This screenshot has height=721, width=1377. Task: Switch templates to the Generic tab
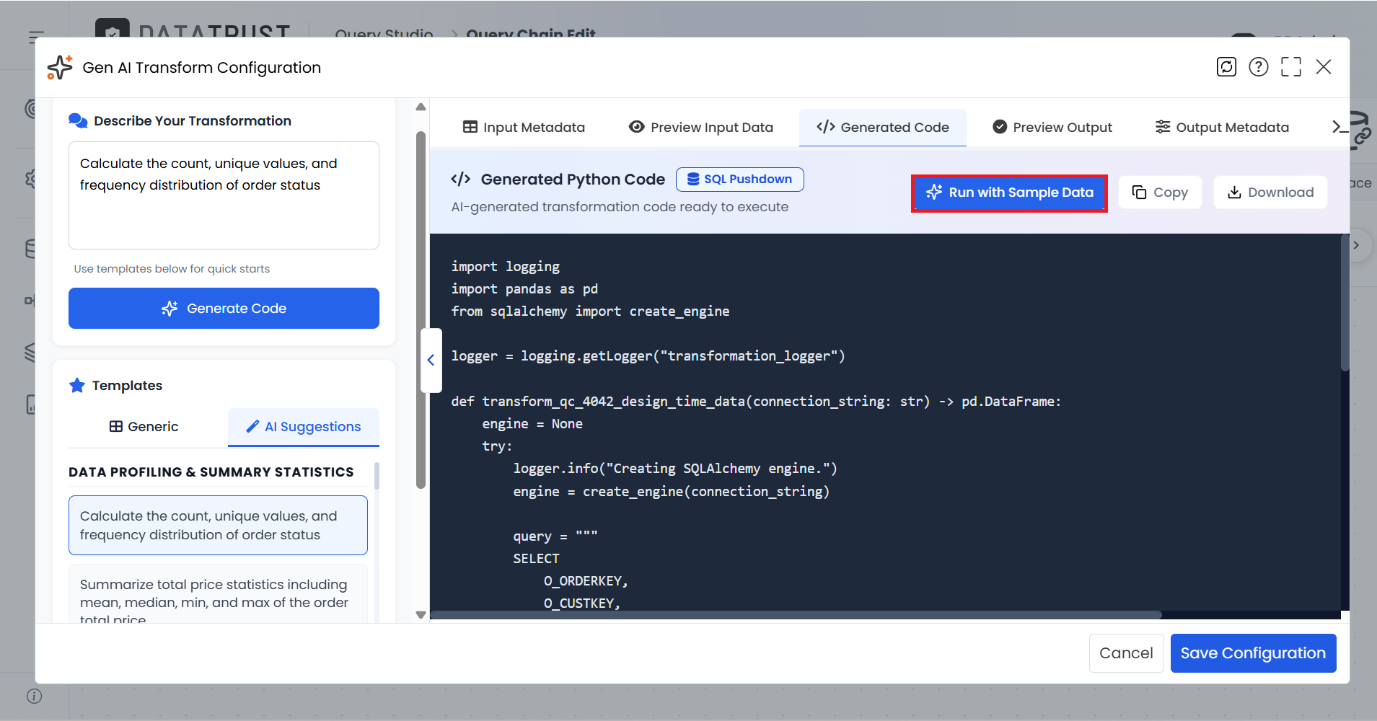click(144, 426)
